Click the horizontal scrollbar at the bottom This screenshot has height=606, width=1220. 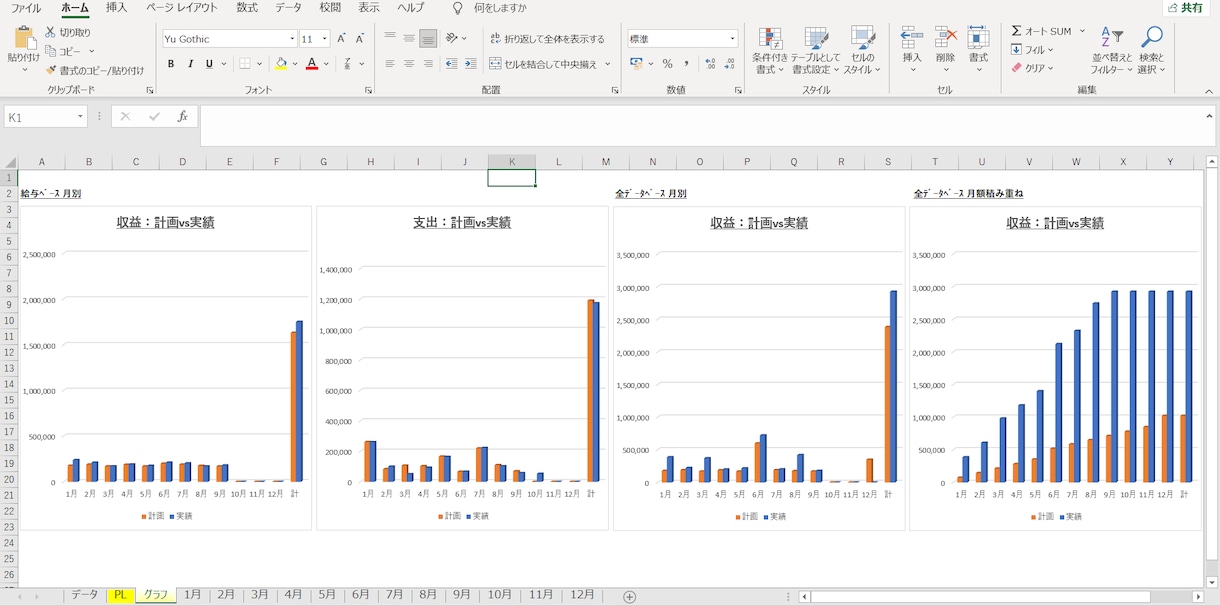pyautogui.click(x=982, y=597)
